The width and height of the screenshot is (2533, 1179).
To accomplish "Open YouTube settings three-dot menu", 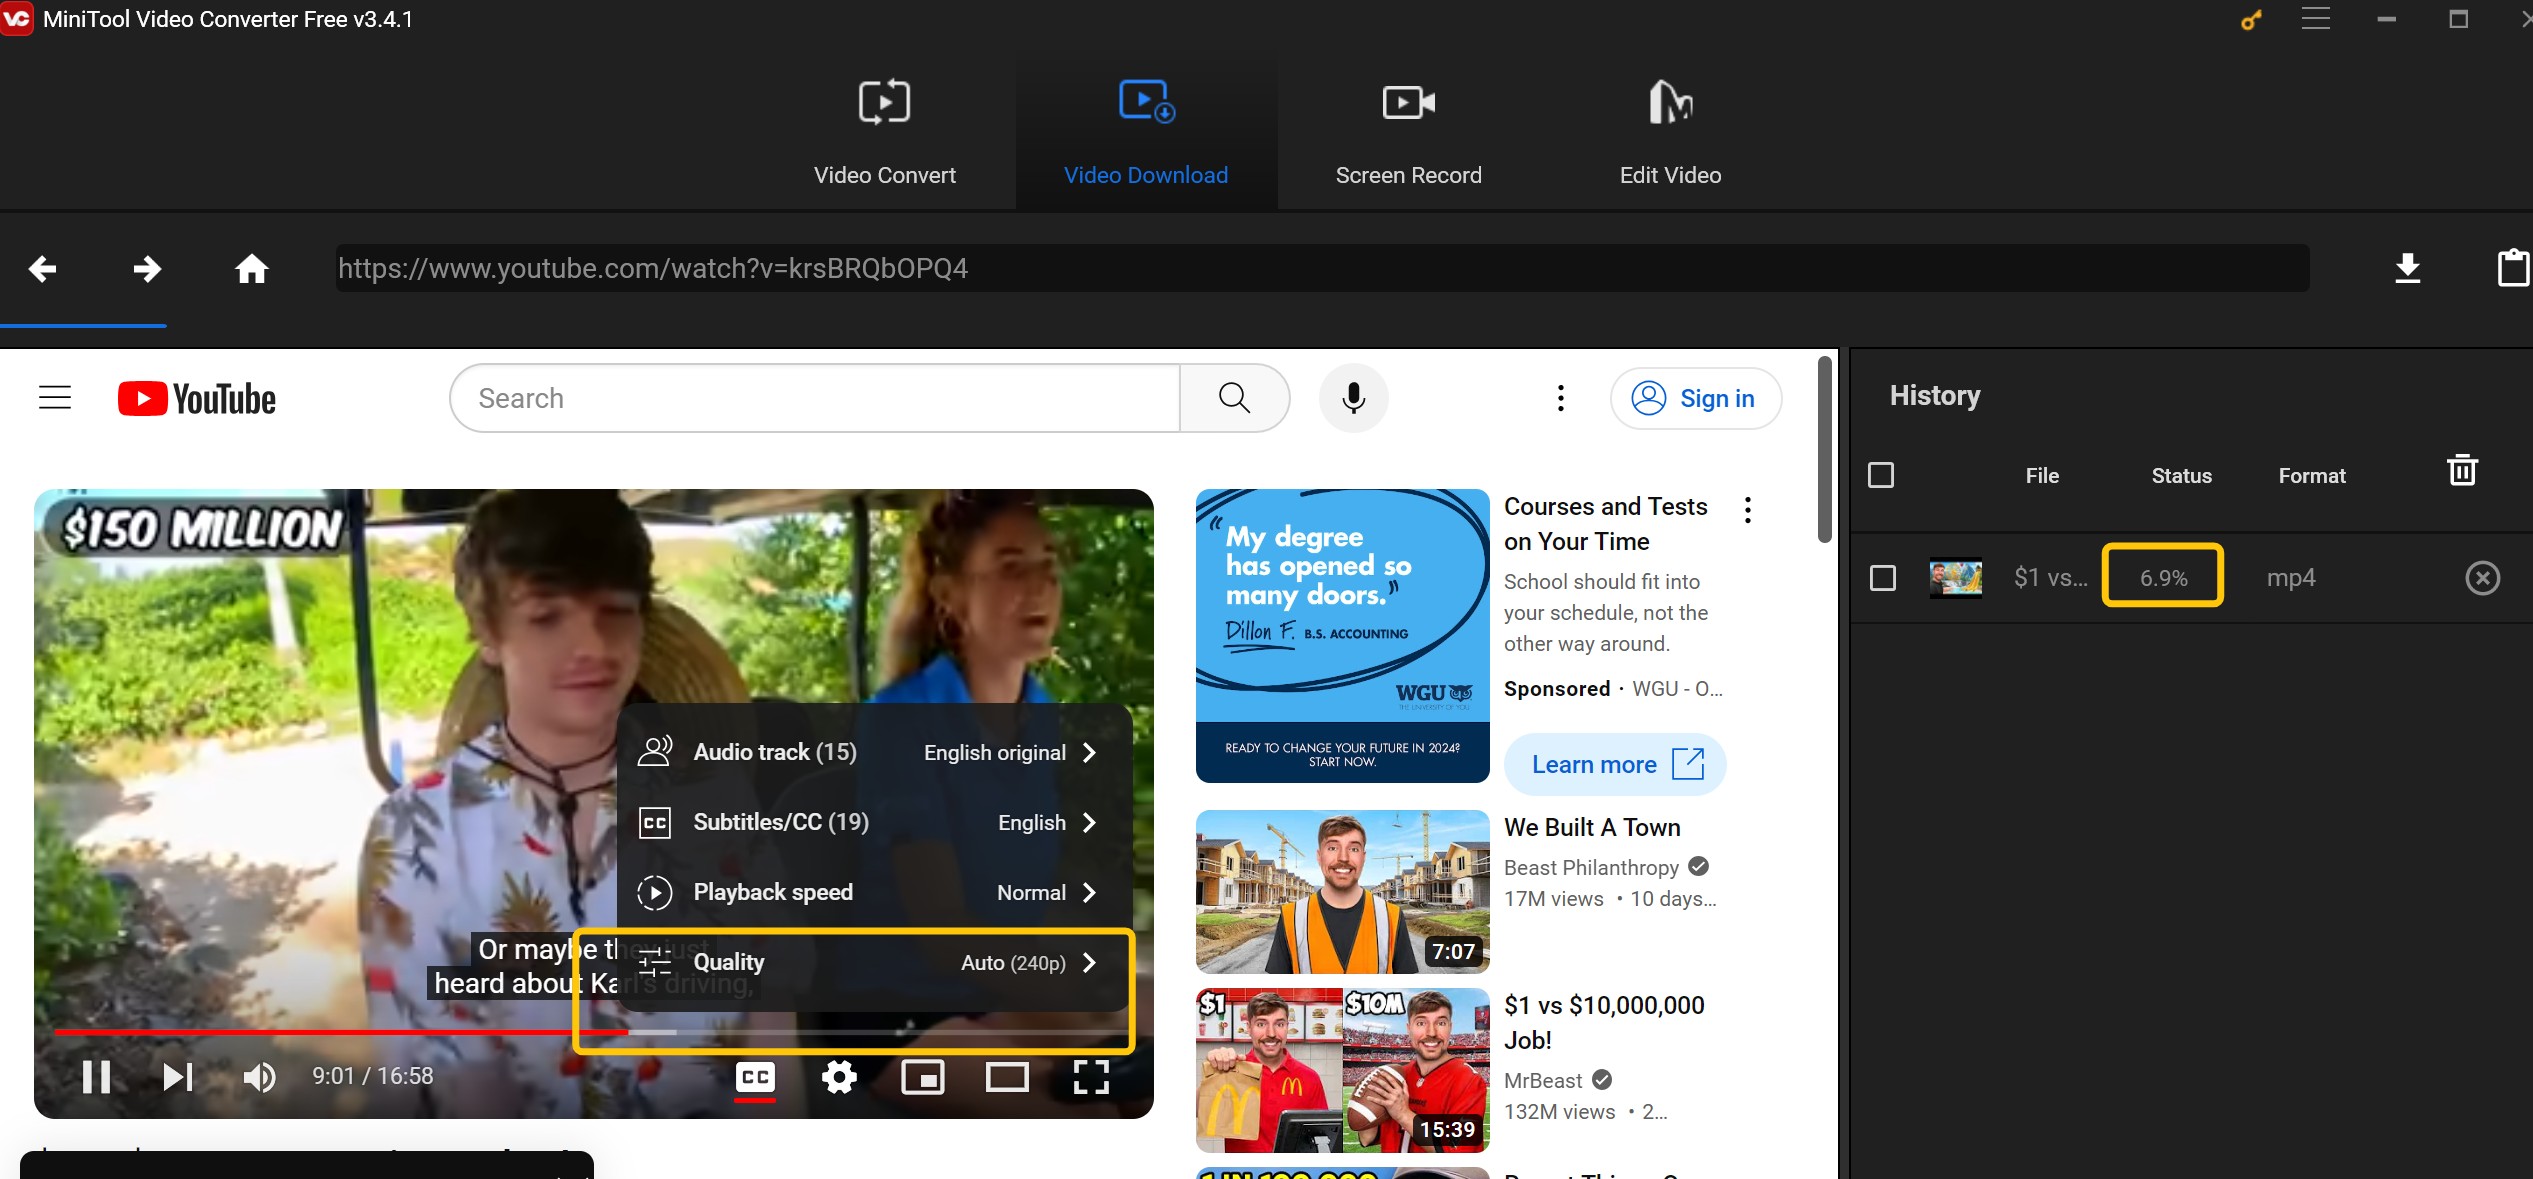I will pos(1560,398).
